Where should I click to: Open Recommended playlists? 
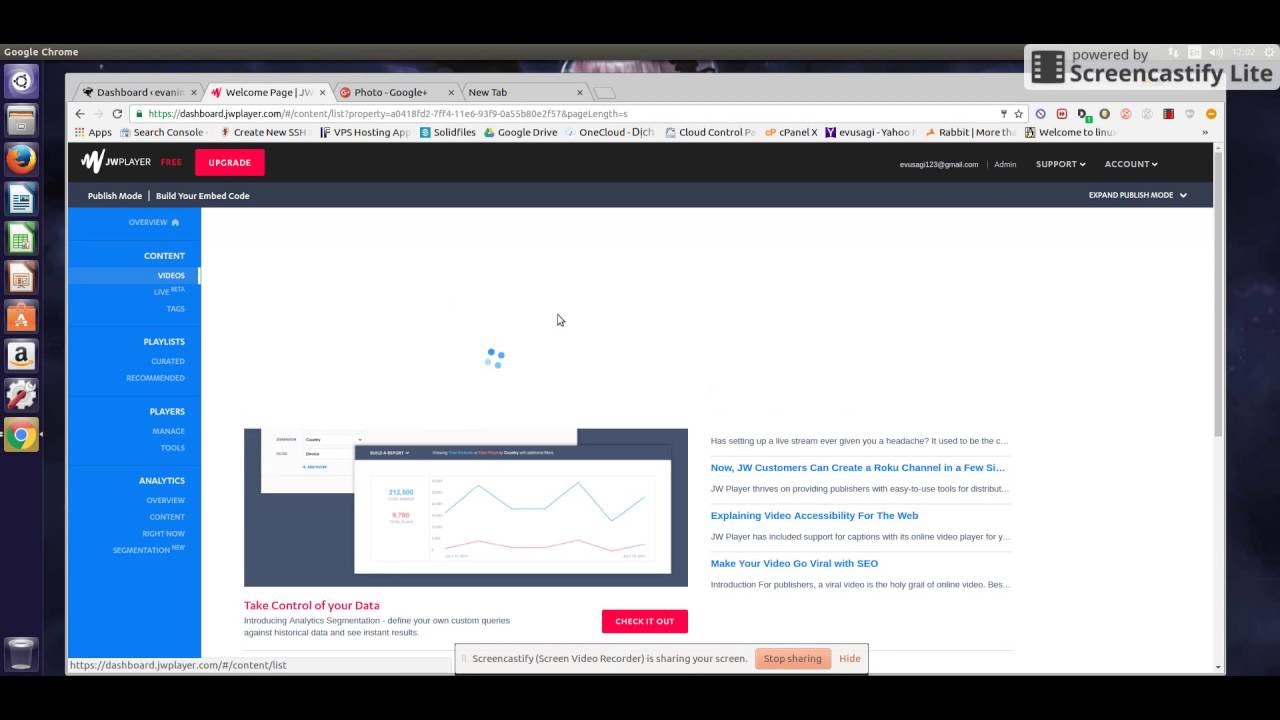point(155,378)
